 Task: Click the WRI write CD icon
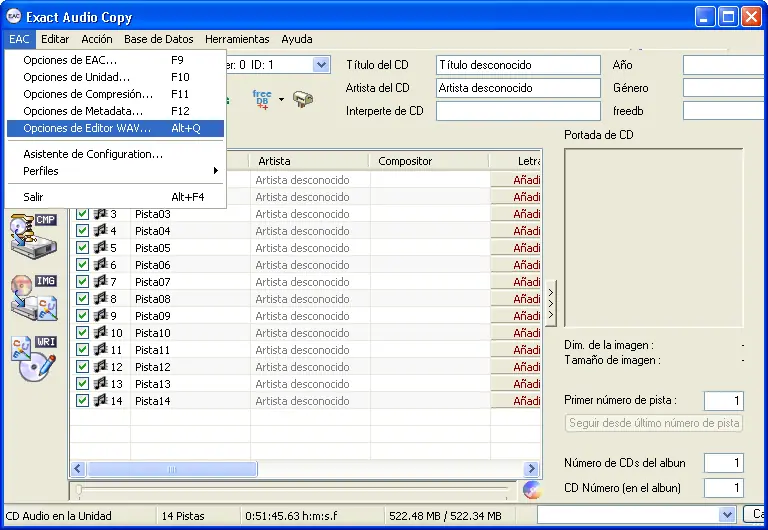pos(33,358)
